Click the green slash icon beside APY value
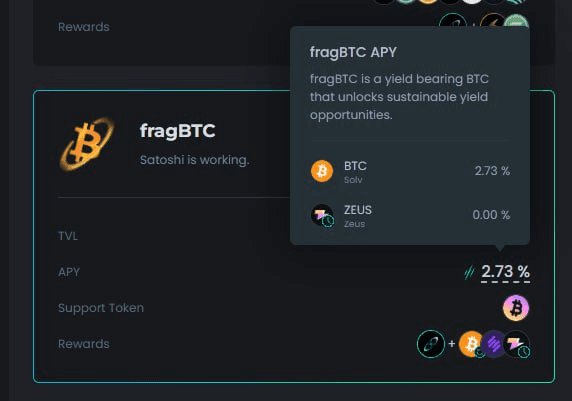Viewport: 572px width, 401px height. point(469,272)
